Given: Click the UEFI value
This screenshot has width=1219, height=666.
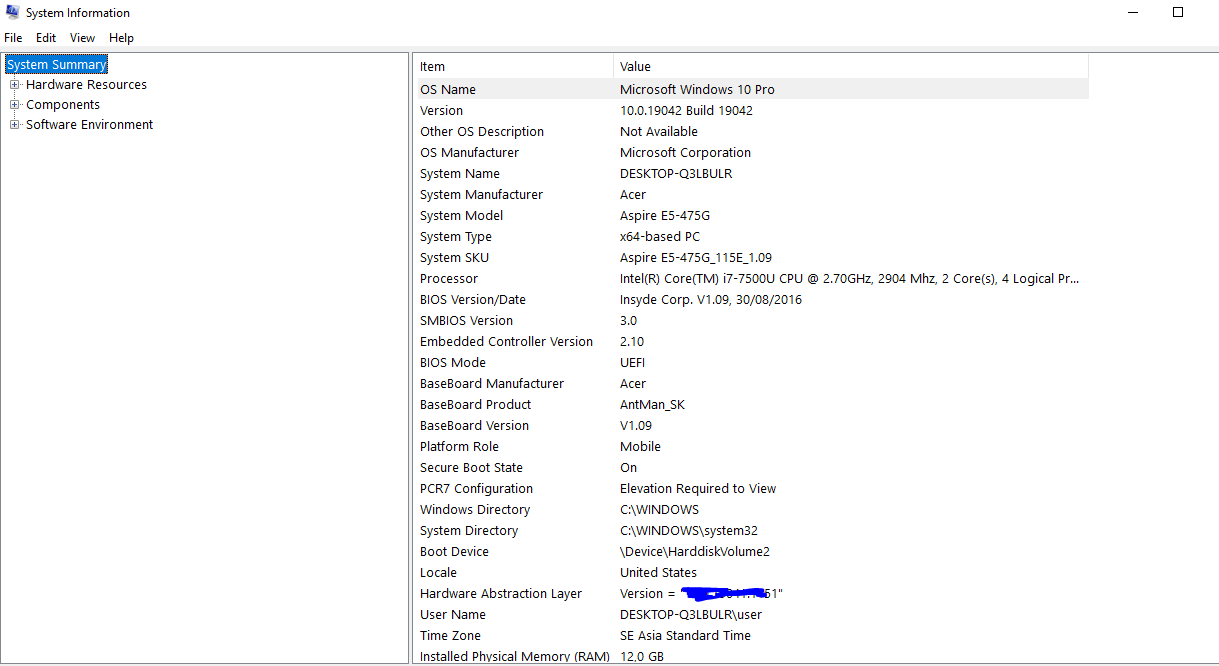Looking at the screenshot, I should pyautogui.click(x=633, y=363).
